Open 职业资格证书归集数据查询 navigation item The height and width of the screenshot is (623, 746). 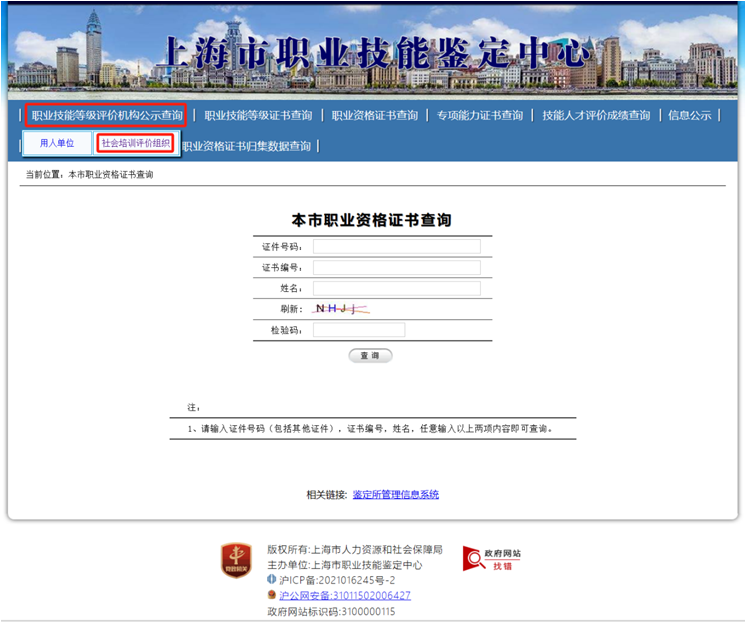(x=248, y=146)
